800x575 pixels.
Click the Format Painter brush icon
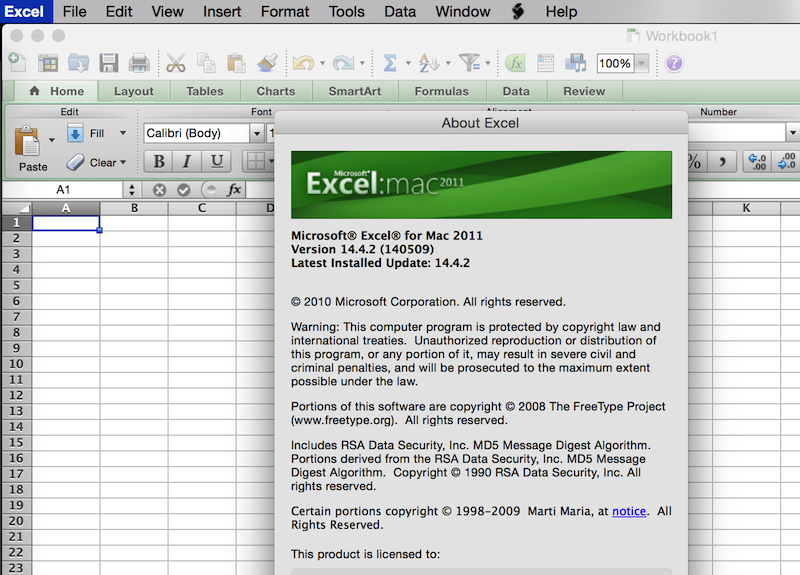click(266, 63)
